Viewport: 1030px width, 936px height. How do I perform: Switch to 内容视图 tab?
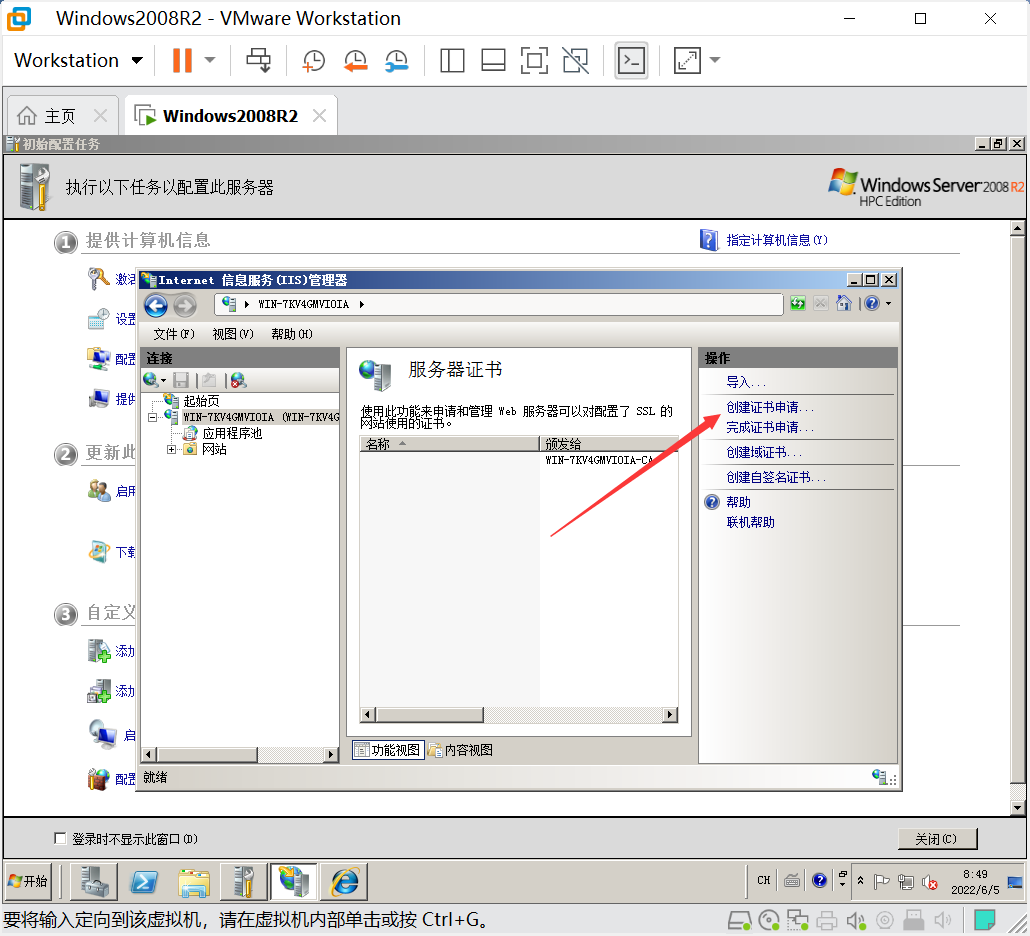[x=460, y=750]
